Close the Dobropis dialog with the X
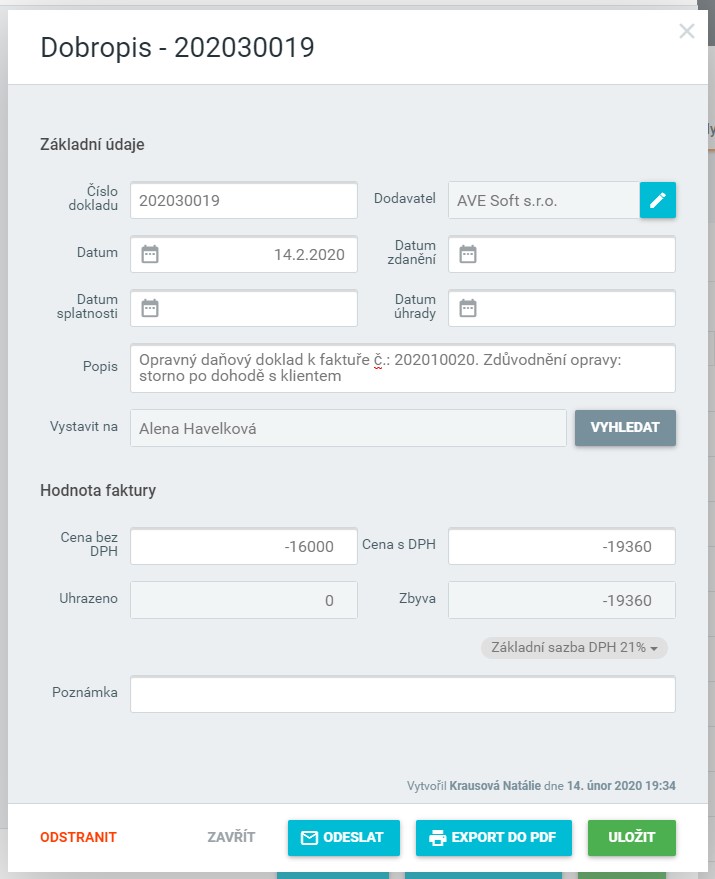 [x=687, y=31]
